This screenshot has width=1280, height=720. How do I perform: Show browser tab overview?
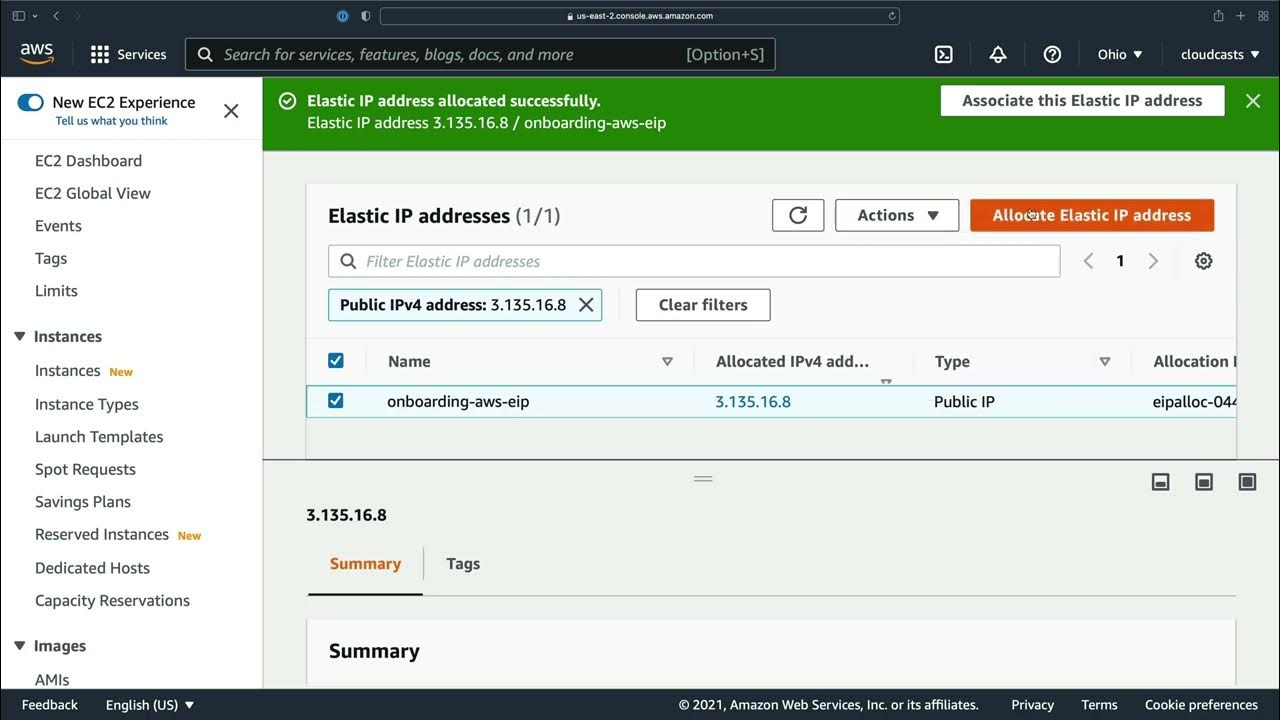pyautogui.click(x=1263, y=16)
